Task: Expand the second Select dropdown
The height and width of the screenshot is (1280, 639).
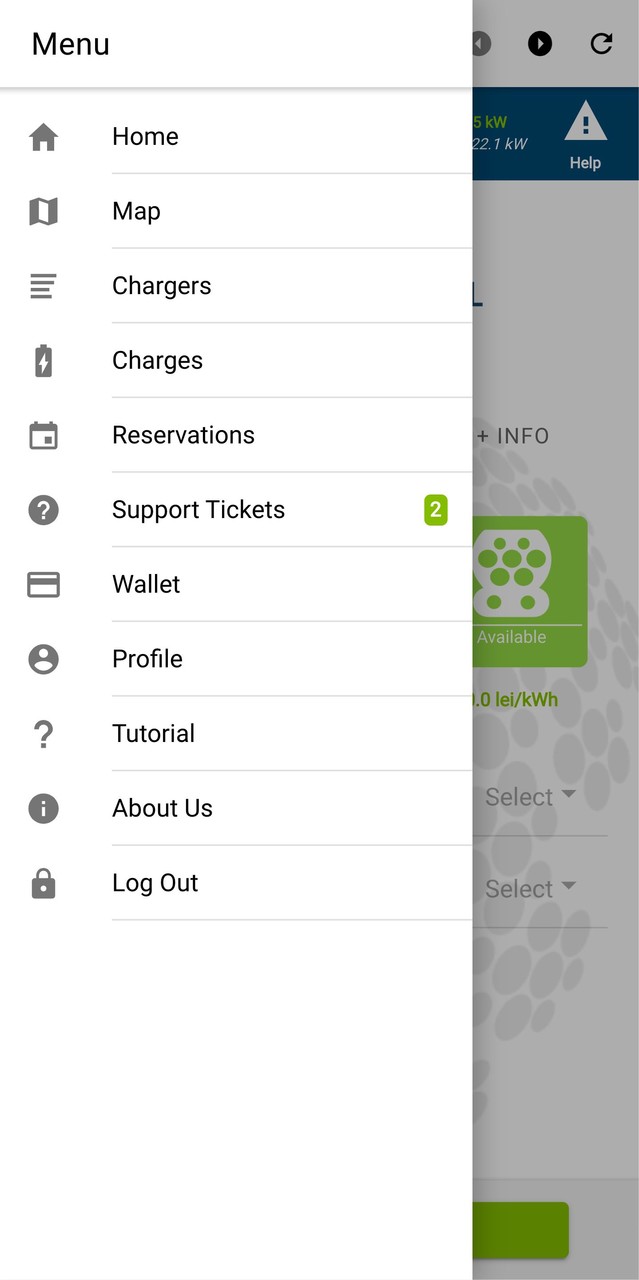Action: coord(531,888)
